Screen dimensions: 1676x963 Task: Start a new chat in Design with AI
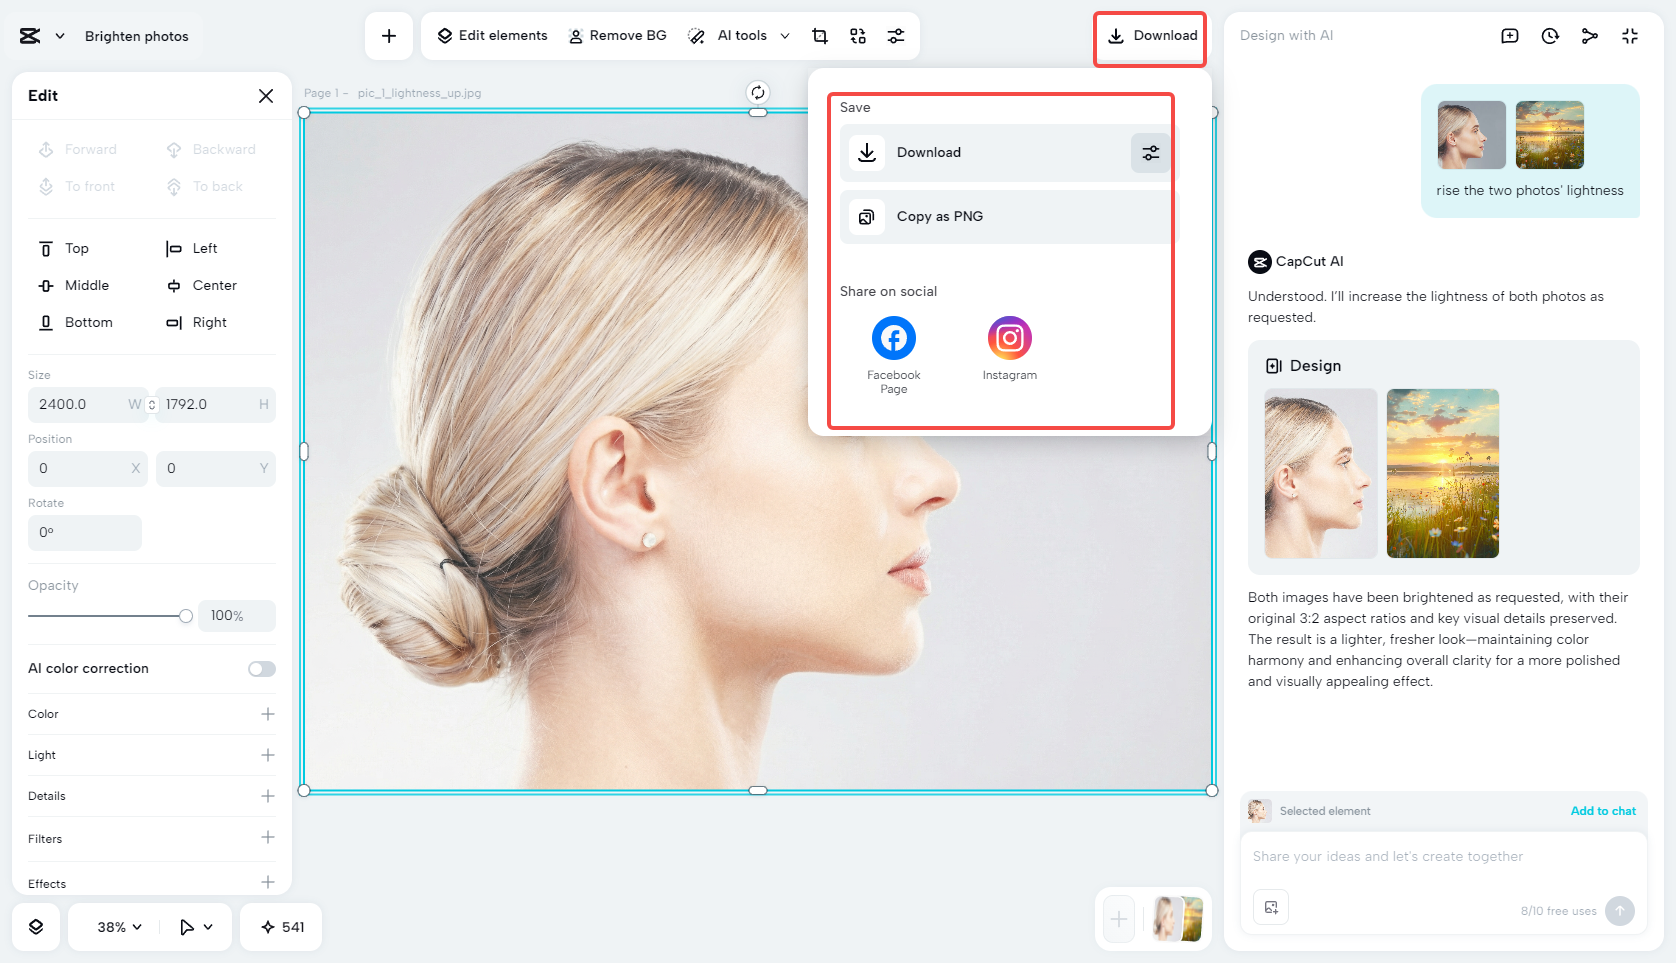(x=1510, y=36)
